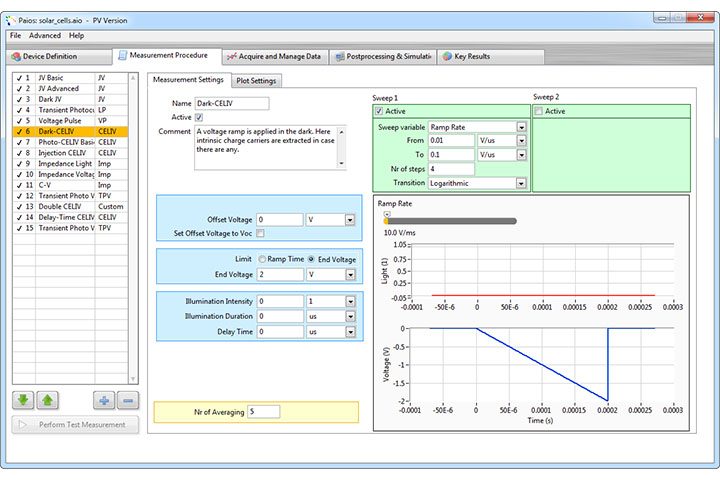Enable the Sweep 2 Active checkbox
The height and width of the screenshot is (480, 720).
(x=539, y=111)
